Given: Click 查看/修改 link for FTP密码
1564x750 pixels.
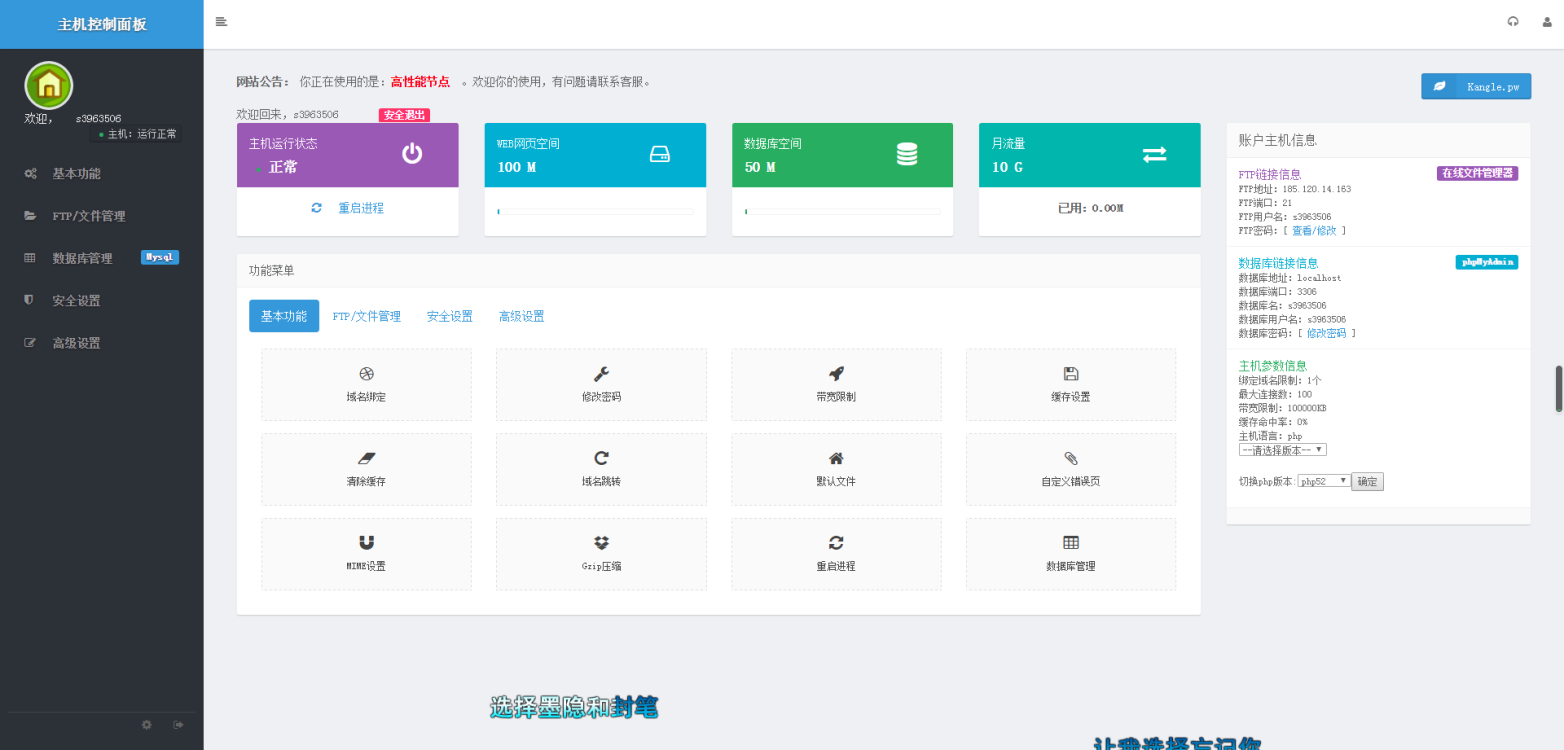Looking at the screenshot, I should pyautogui.click(x=1314, y=231).
